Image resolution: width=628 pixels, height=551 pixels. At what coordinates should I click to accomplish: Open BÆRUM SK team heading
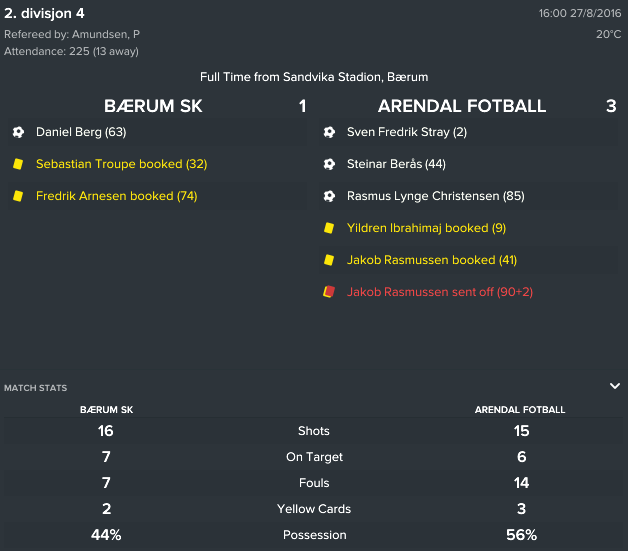coord(153,106)
